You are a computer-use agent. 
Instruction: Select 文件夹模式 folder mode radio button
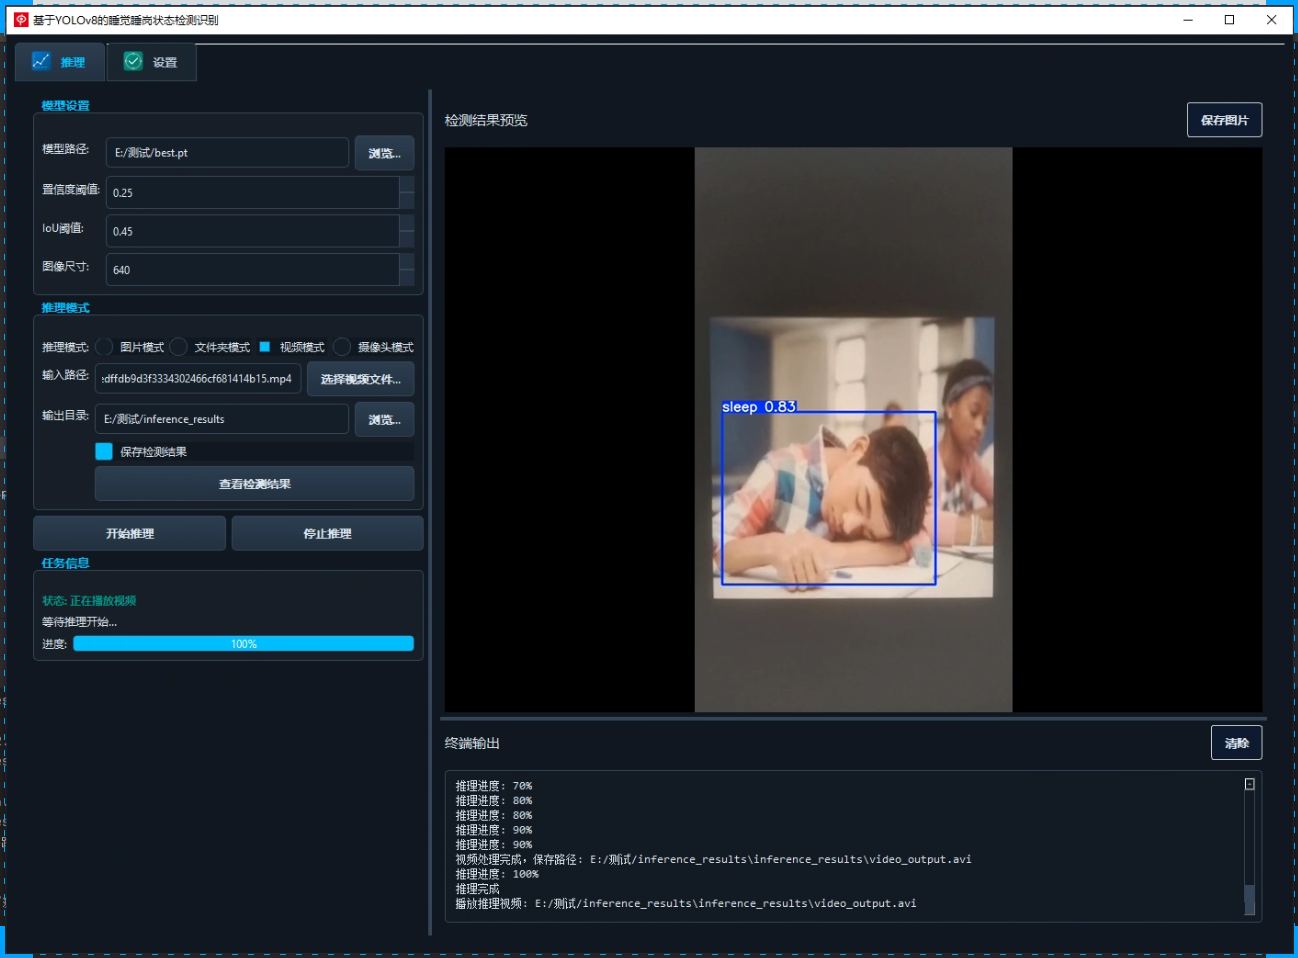click(x=179, y=347)
